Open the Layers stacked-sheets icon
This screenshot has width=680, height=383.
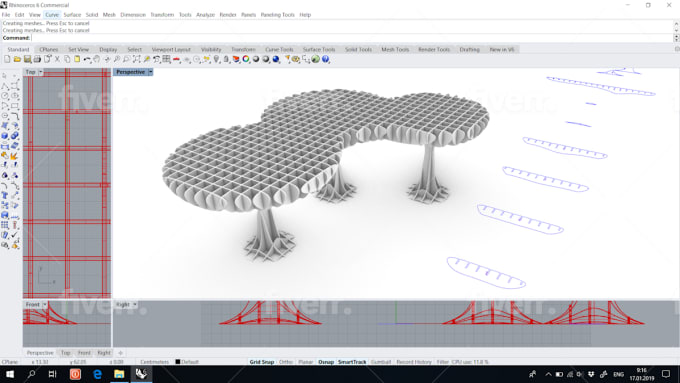point(236,59)
